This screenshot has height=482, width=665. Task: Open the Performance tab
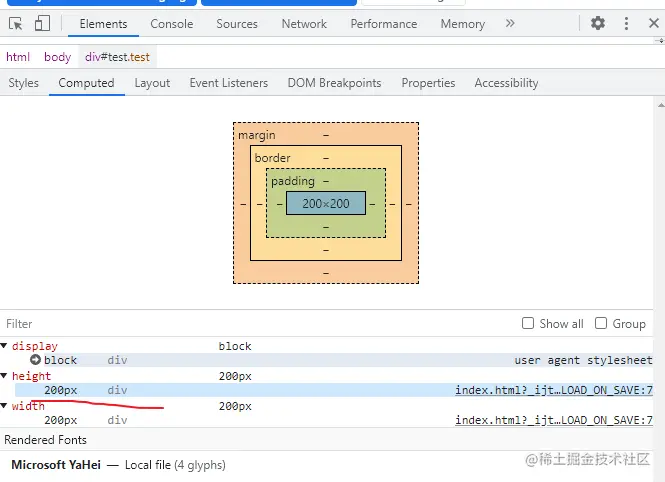pos(384,24)
